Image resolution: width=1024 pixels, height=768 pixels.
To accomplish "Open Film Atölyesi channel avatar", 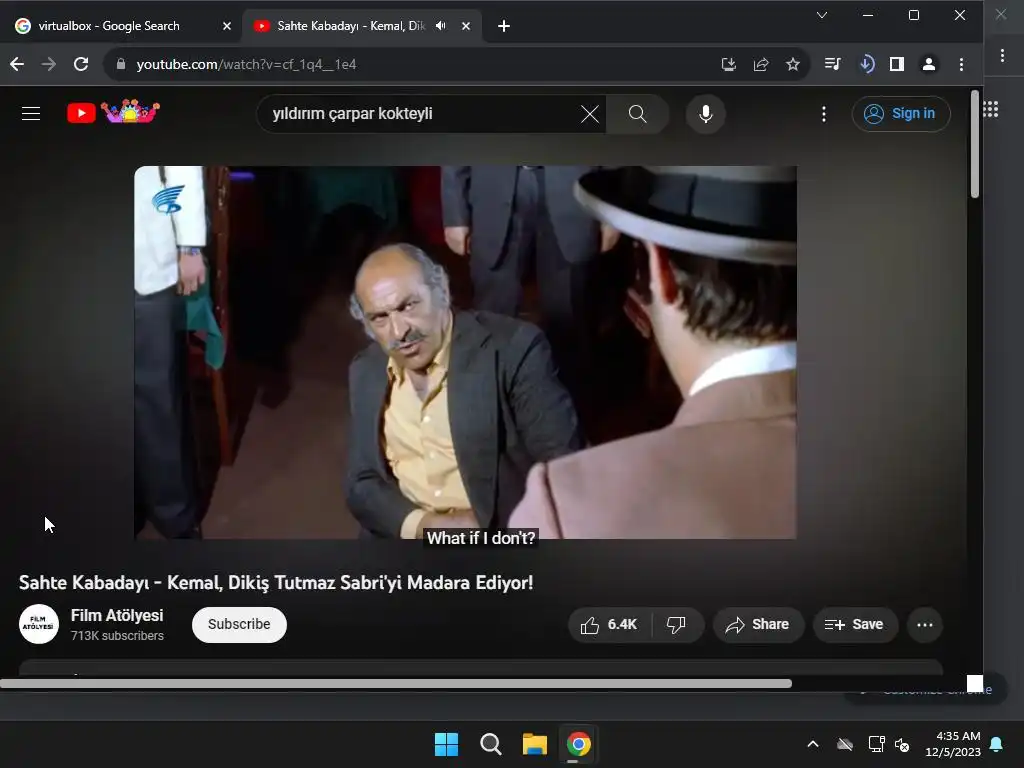I will pyautogui.click(x=39, y=624).
